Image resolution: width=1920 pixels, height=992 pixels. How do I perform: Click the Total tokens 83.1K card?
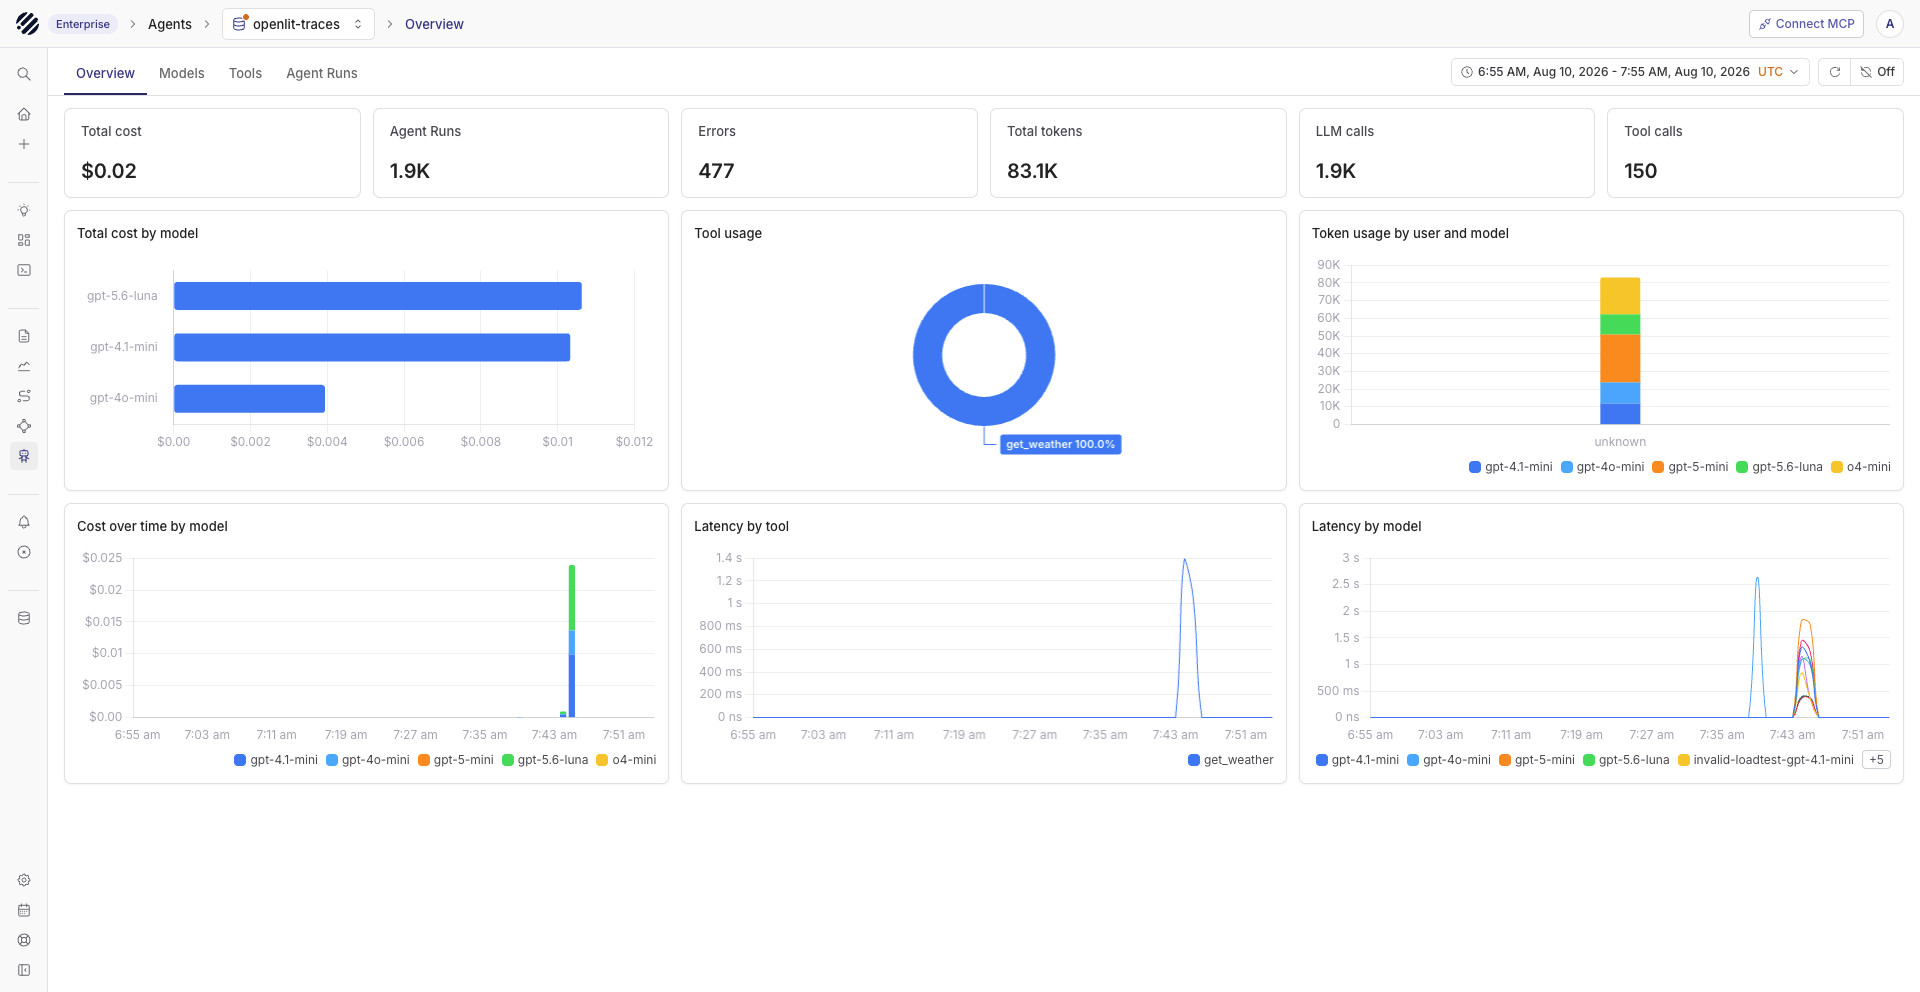coord(1138,153)
